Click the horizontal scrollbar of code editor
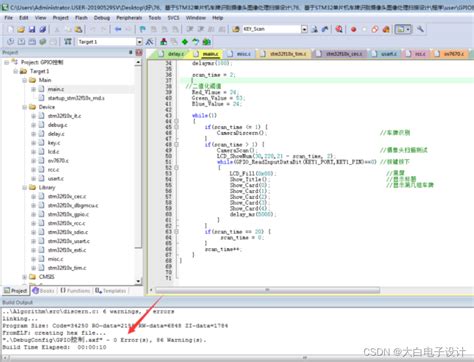Screen dimensions: 474x362 (x=267, y=290)
